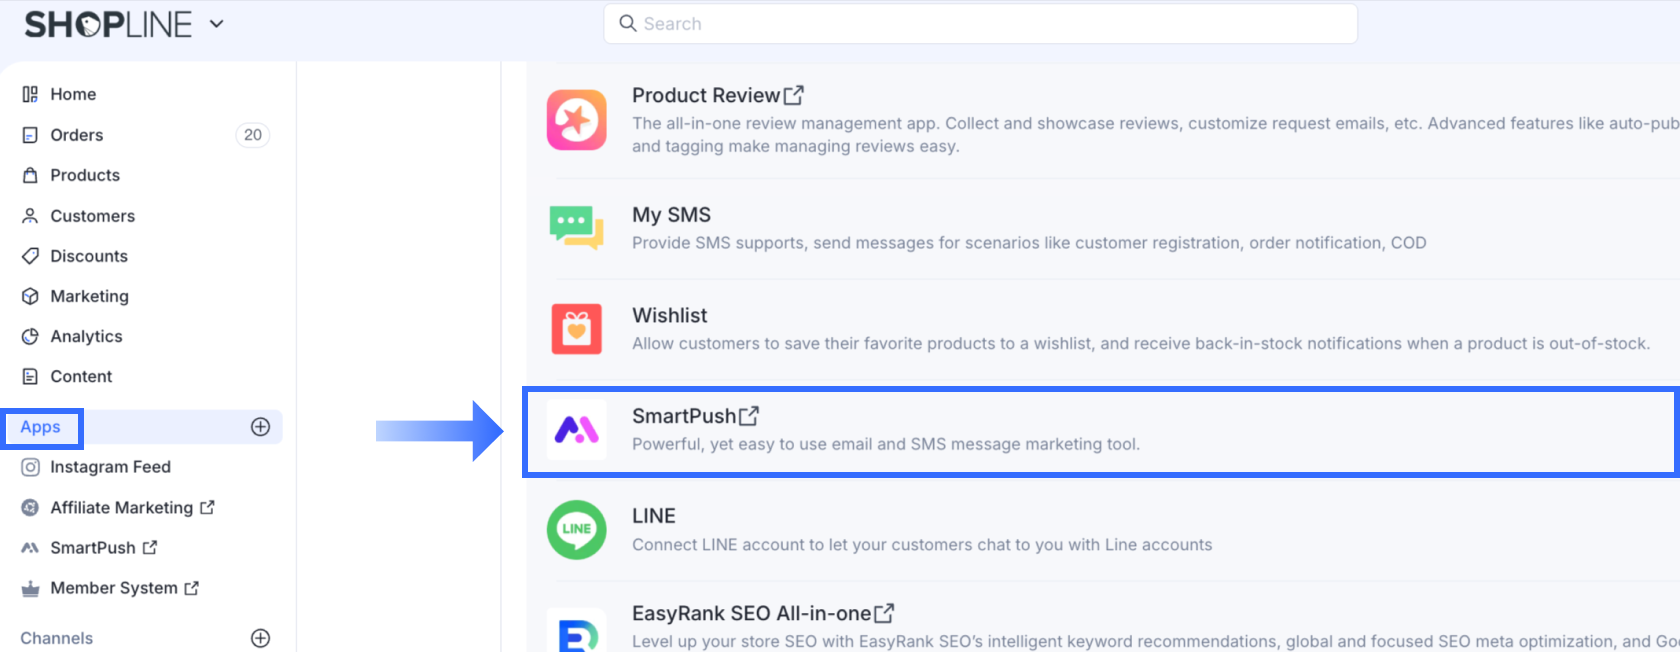This screenshot has width=1680, height=652.
Task: Click the EasyRank SEO app icon
Action: [x=576, y=632]
